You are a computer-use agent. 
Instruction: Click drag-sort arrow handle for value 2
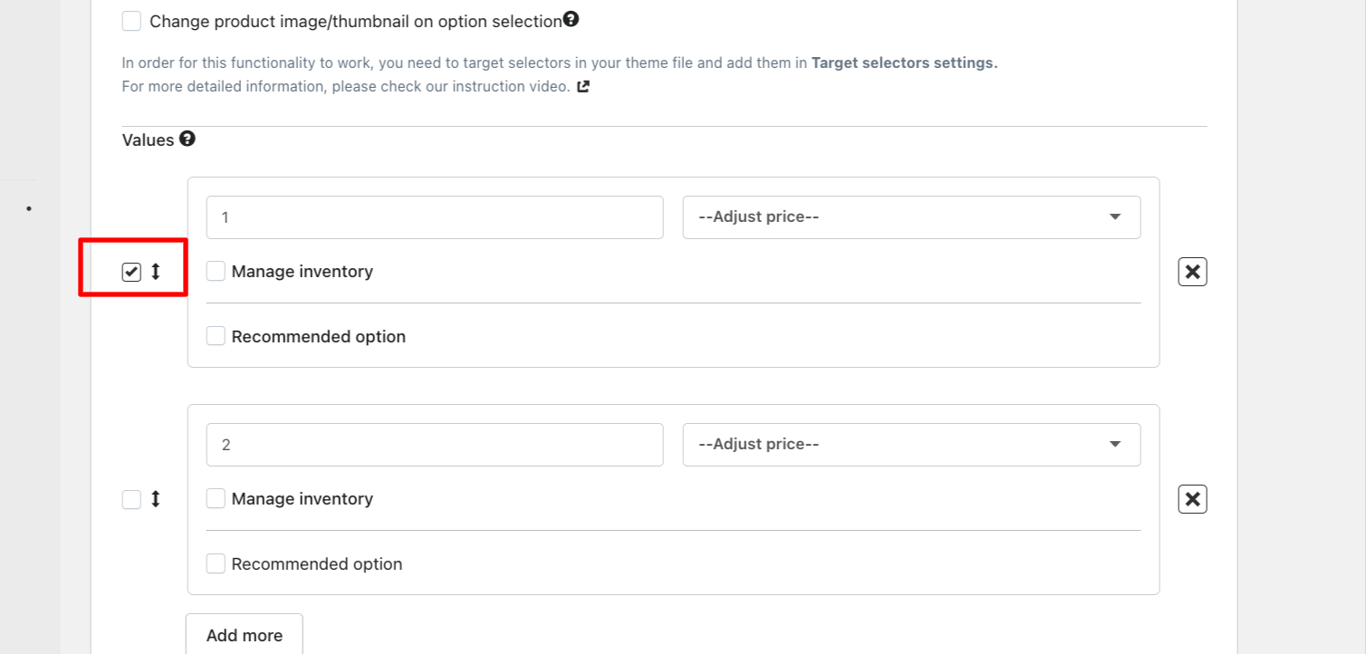(156, 499)
